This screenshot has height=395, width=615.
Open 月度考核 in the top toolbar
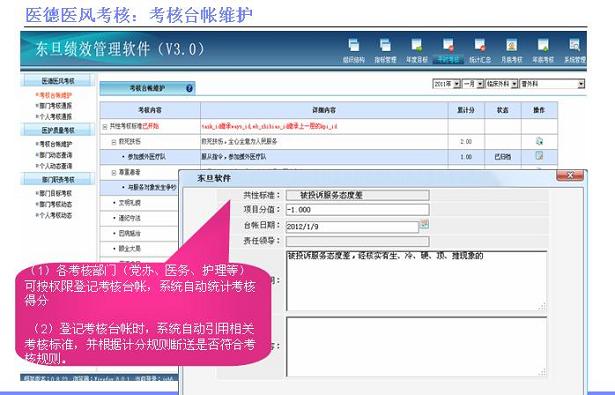511,50
